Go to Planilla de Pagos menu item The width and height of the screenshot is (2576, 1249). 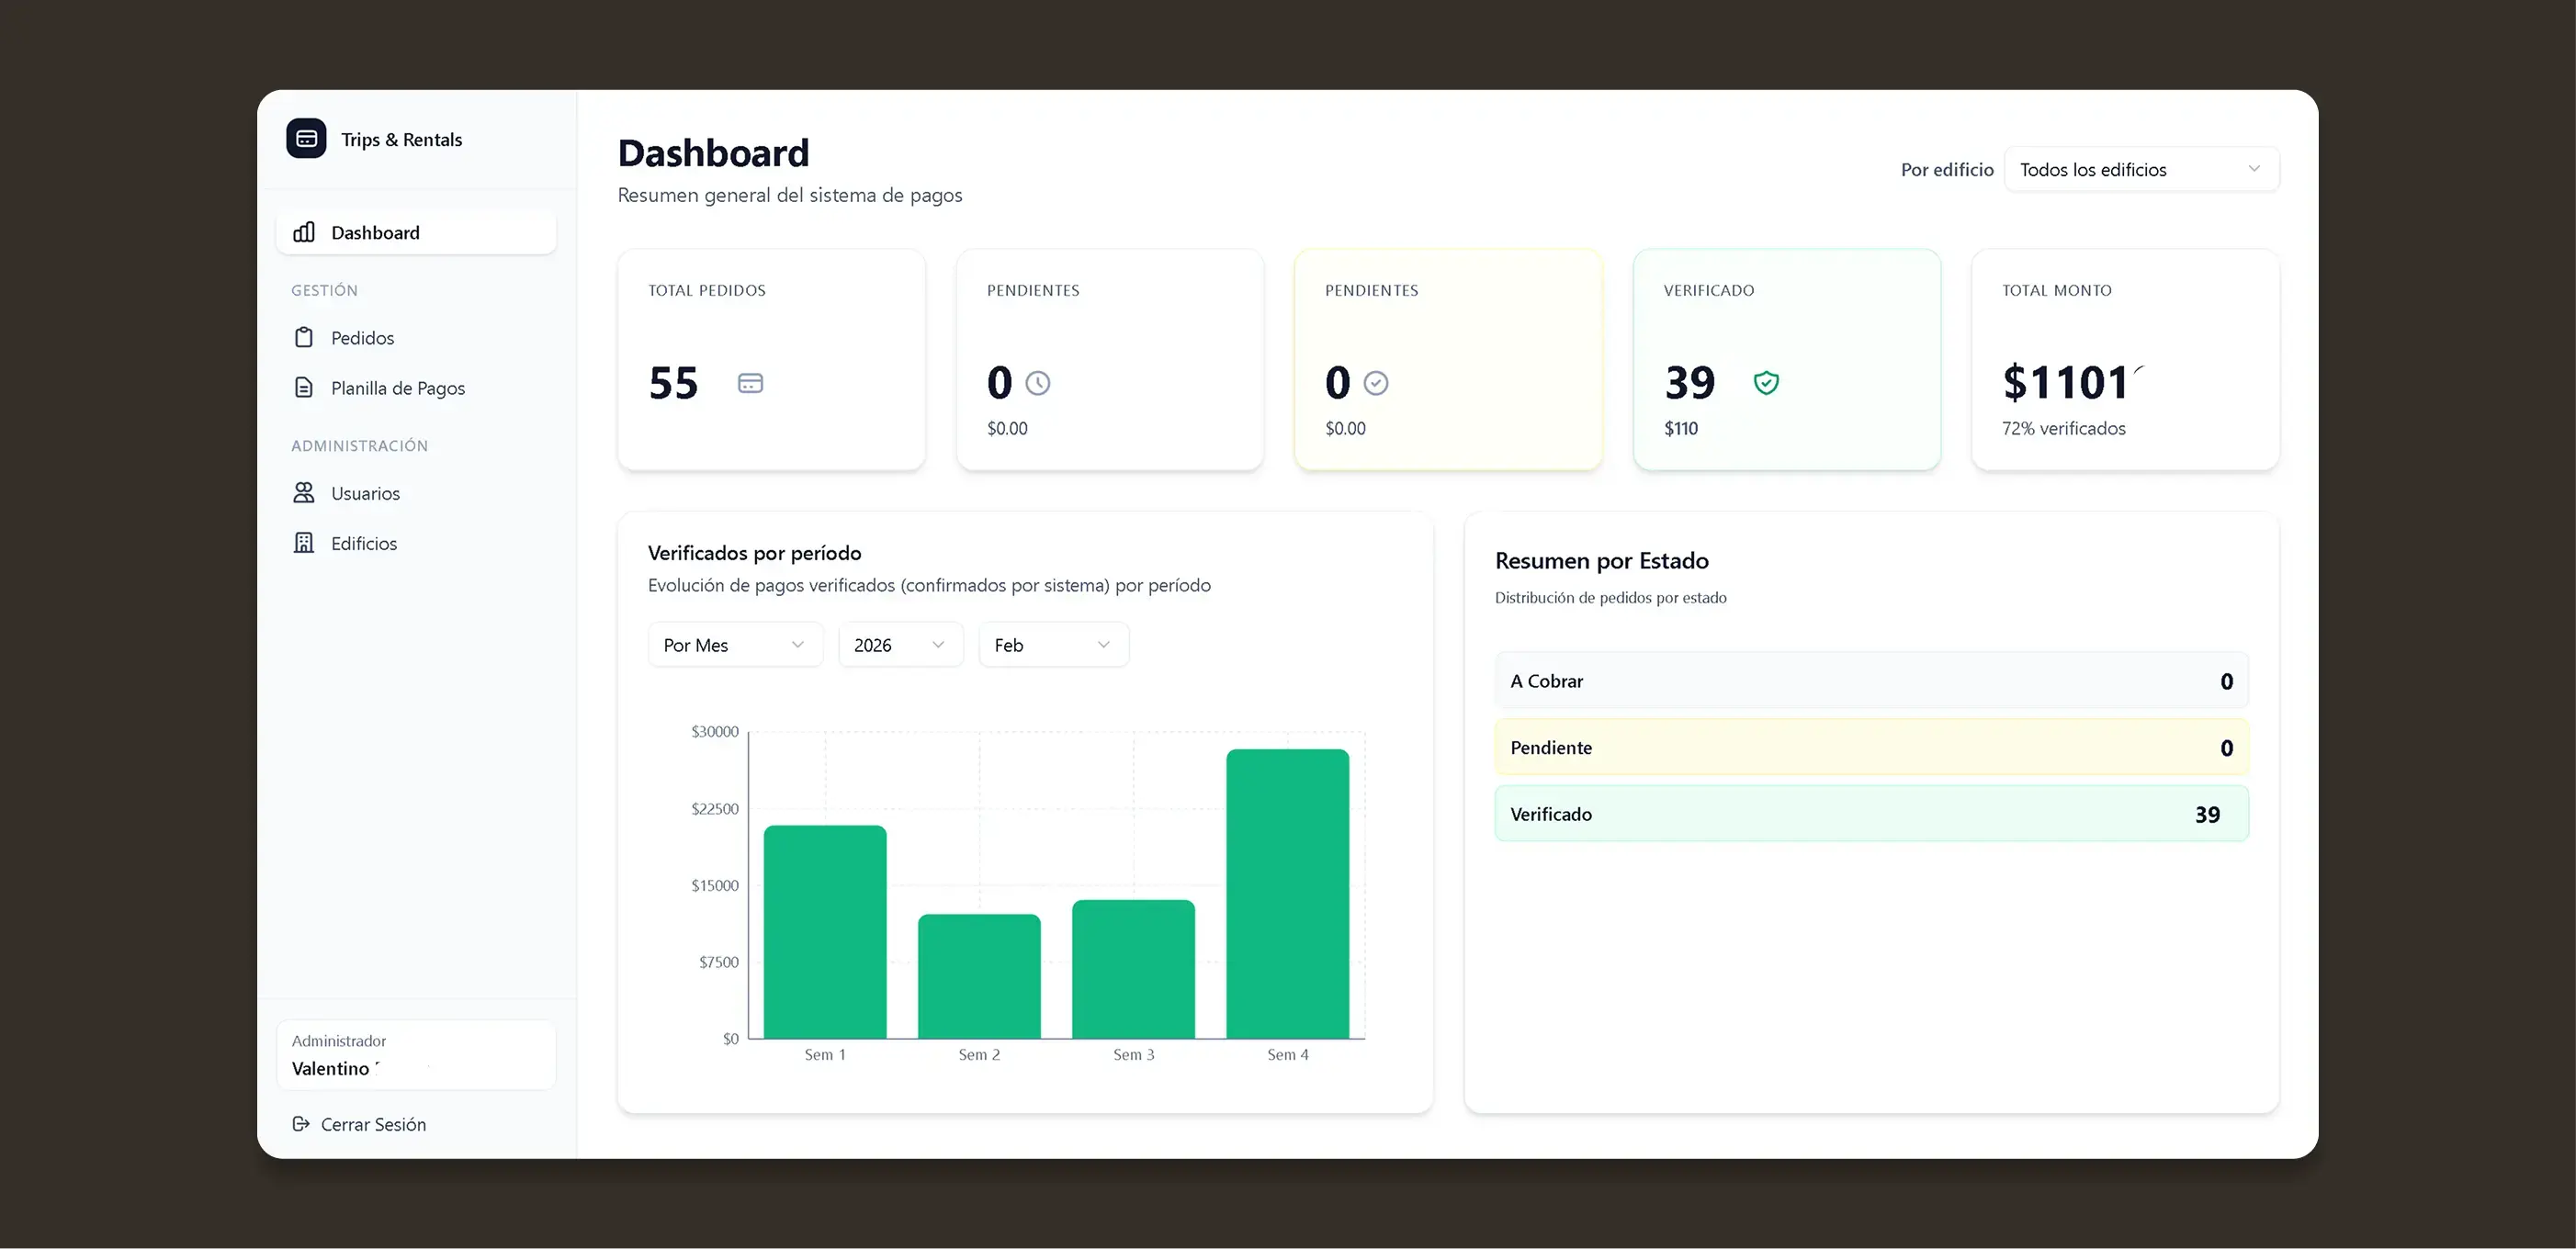click(398, 388)
